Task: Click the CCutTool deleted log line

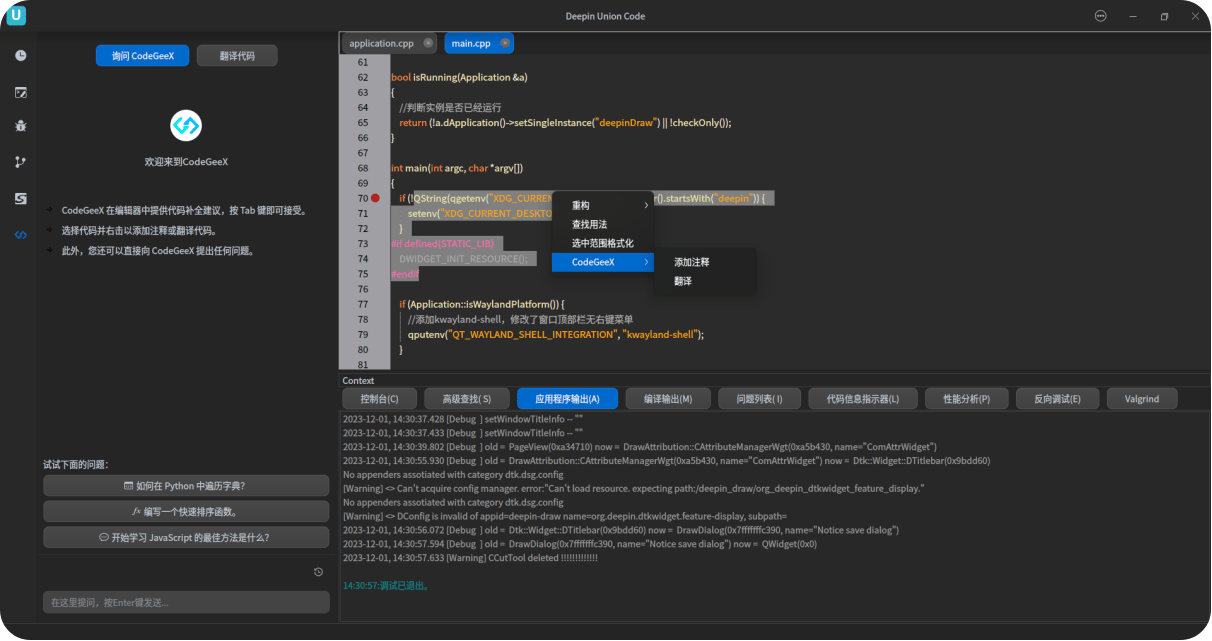Action: (x=470, y=558)
